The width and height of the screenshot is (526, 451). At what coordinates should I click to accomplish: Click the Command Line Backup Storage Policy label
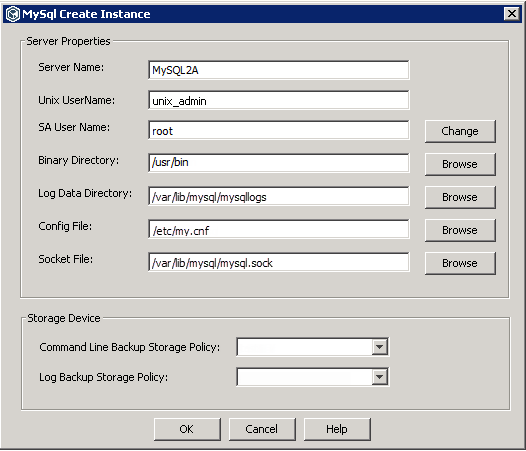(129, 347)
